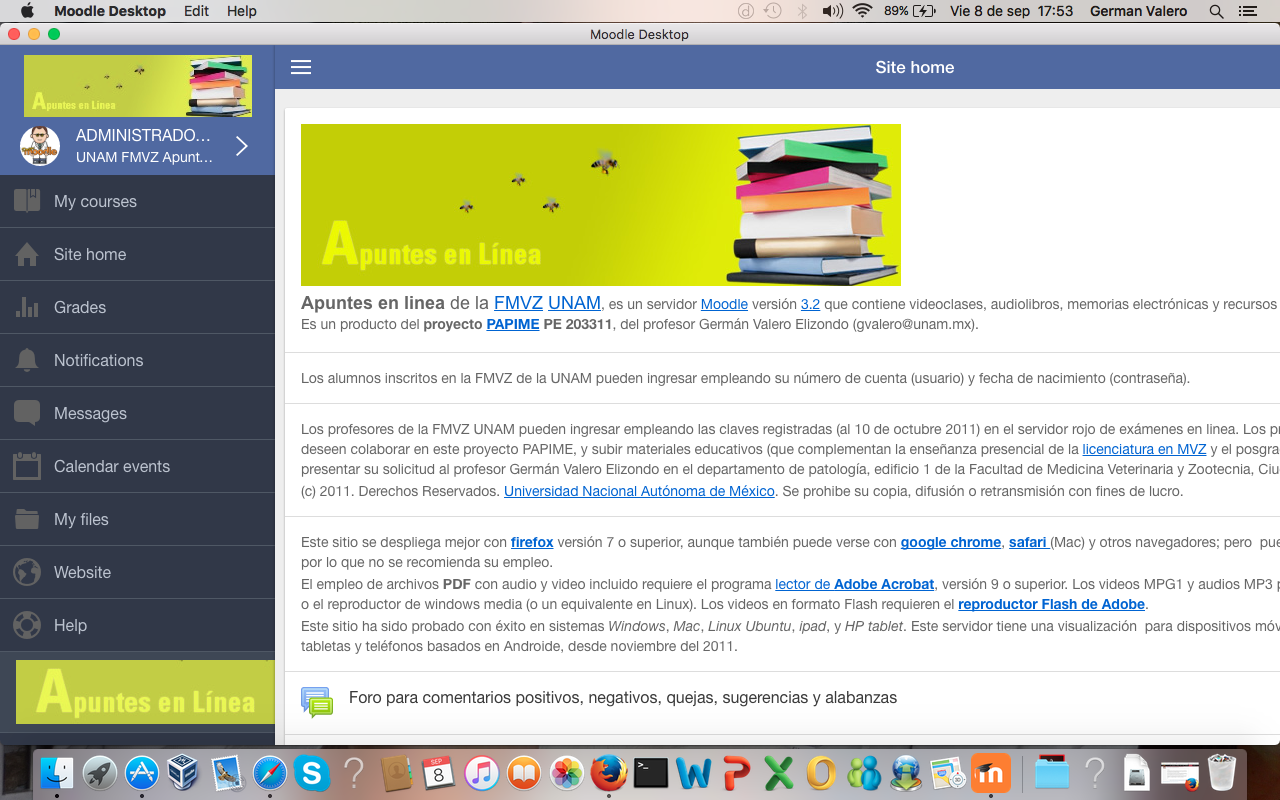1280x800 pixels.
Task: Open Terminal from the dock
Action: click(651, 772)
